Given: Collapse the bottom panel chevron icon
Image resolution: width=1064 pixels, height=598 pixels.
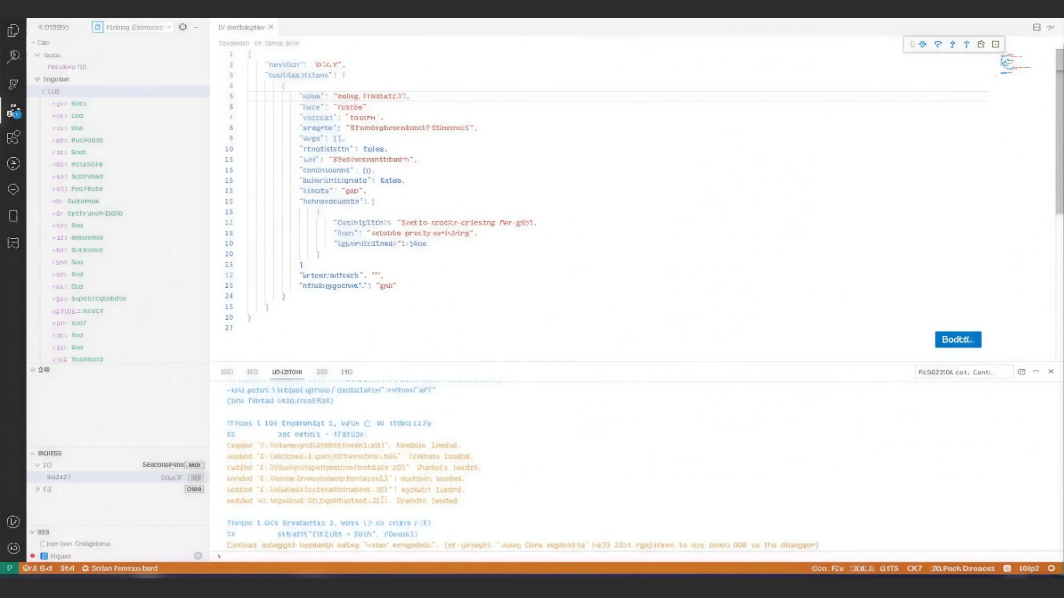Looking at the screenshot, I should pos(1036,372).
